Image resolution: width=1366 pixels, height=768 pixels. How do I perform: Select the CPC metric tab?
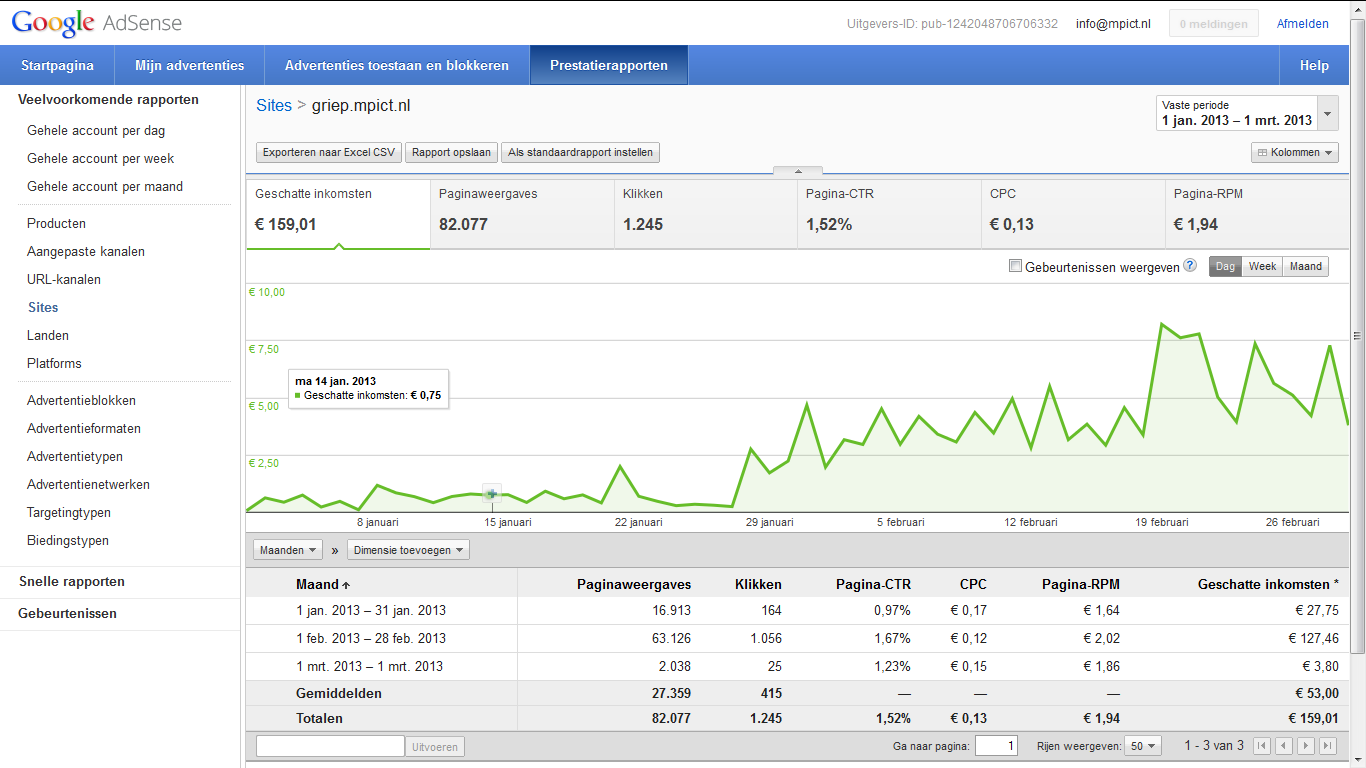coord(1073,213)
